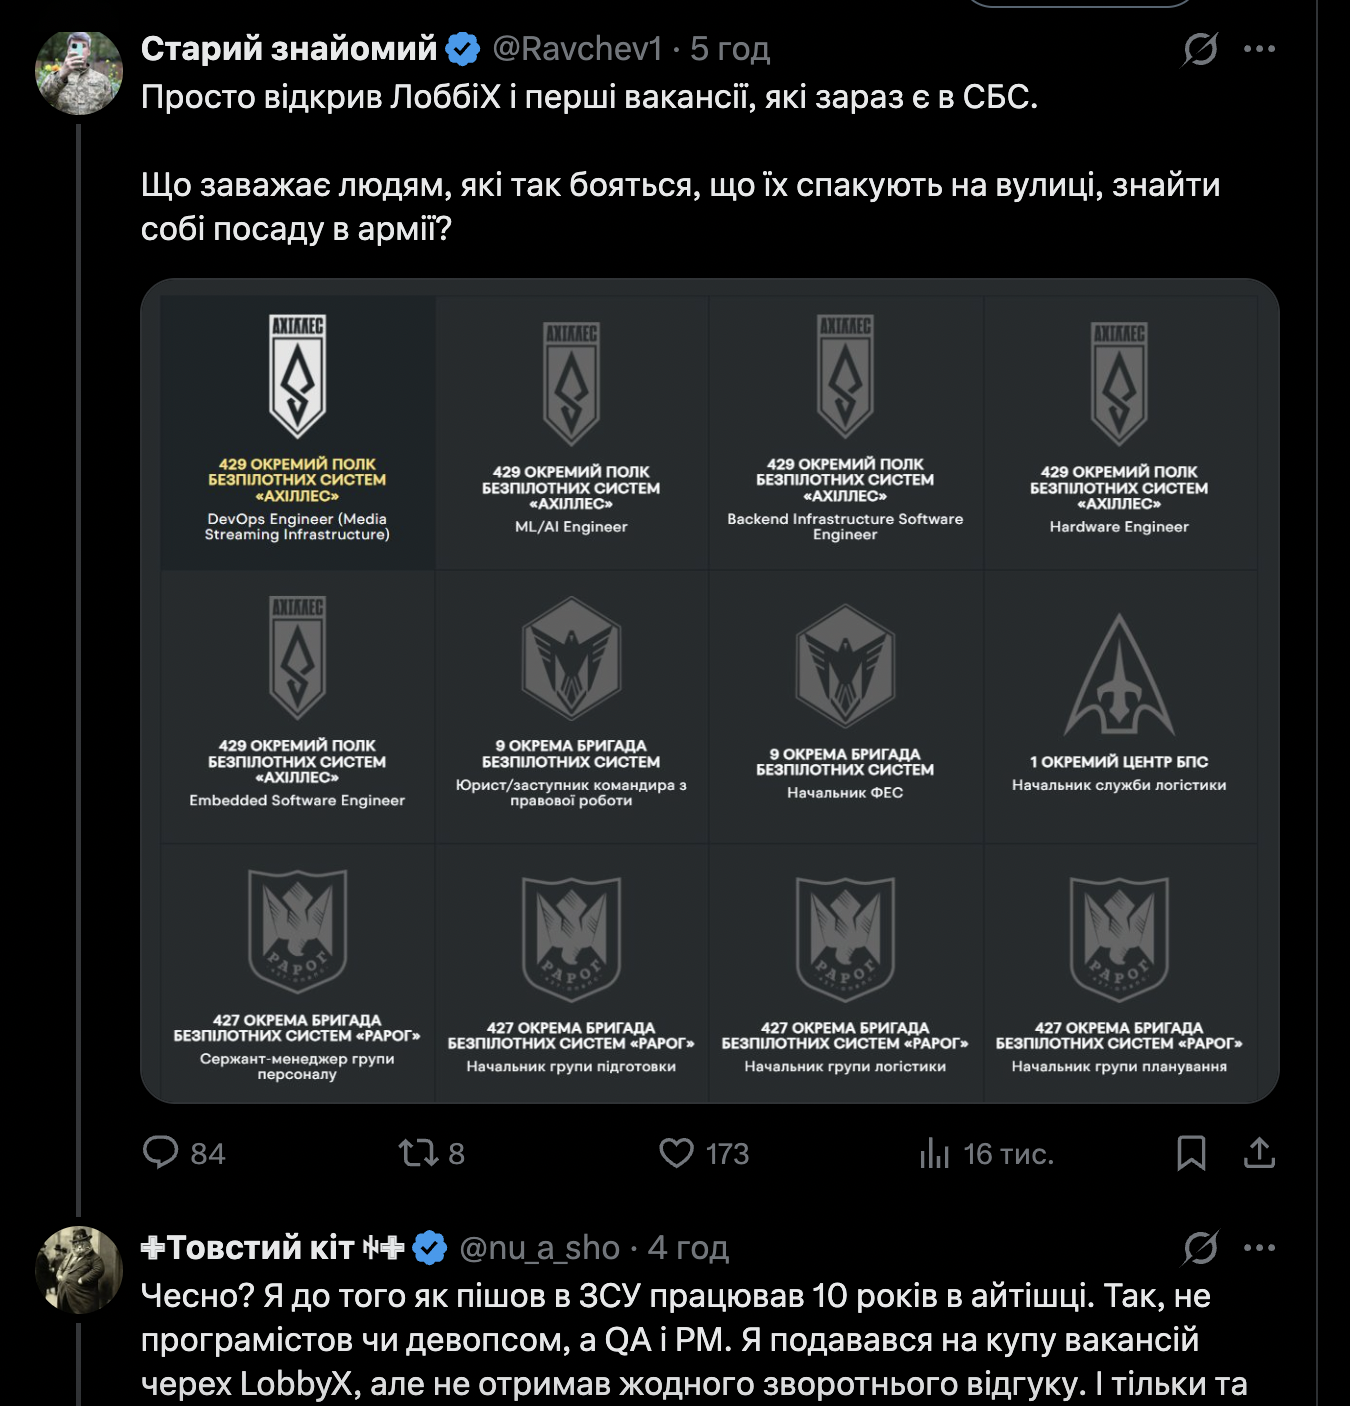Open Старий знайомий's profile avatar

click(79, 72)
